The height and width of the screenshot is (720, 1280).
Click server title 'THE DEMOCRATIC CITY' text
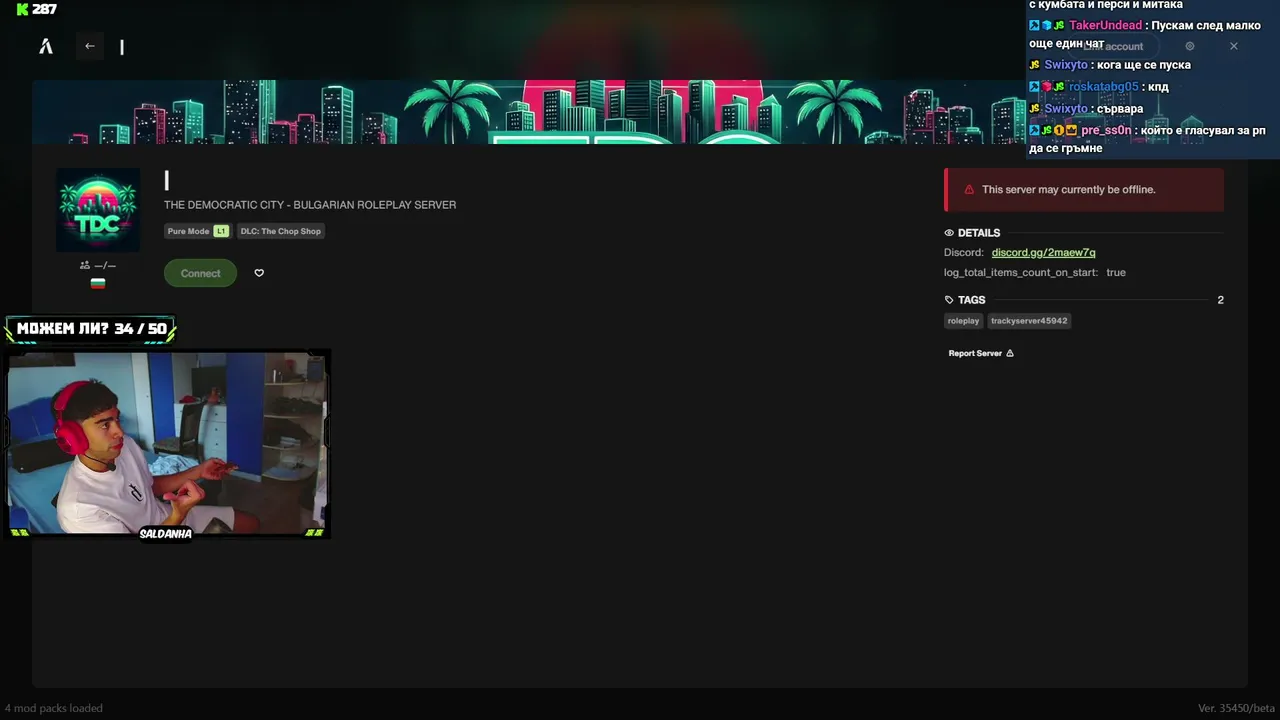point(310,205)
